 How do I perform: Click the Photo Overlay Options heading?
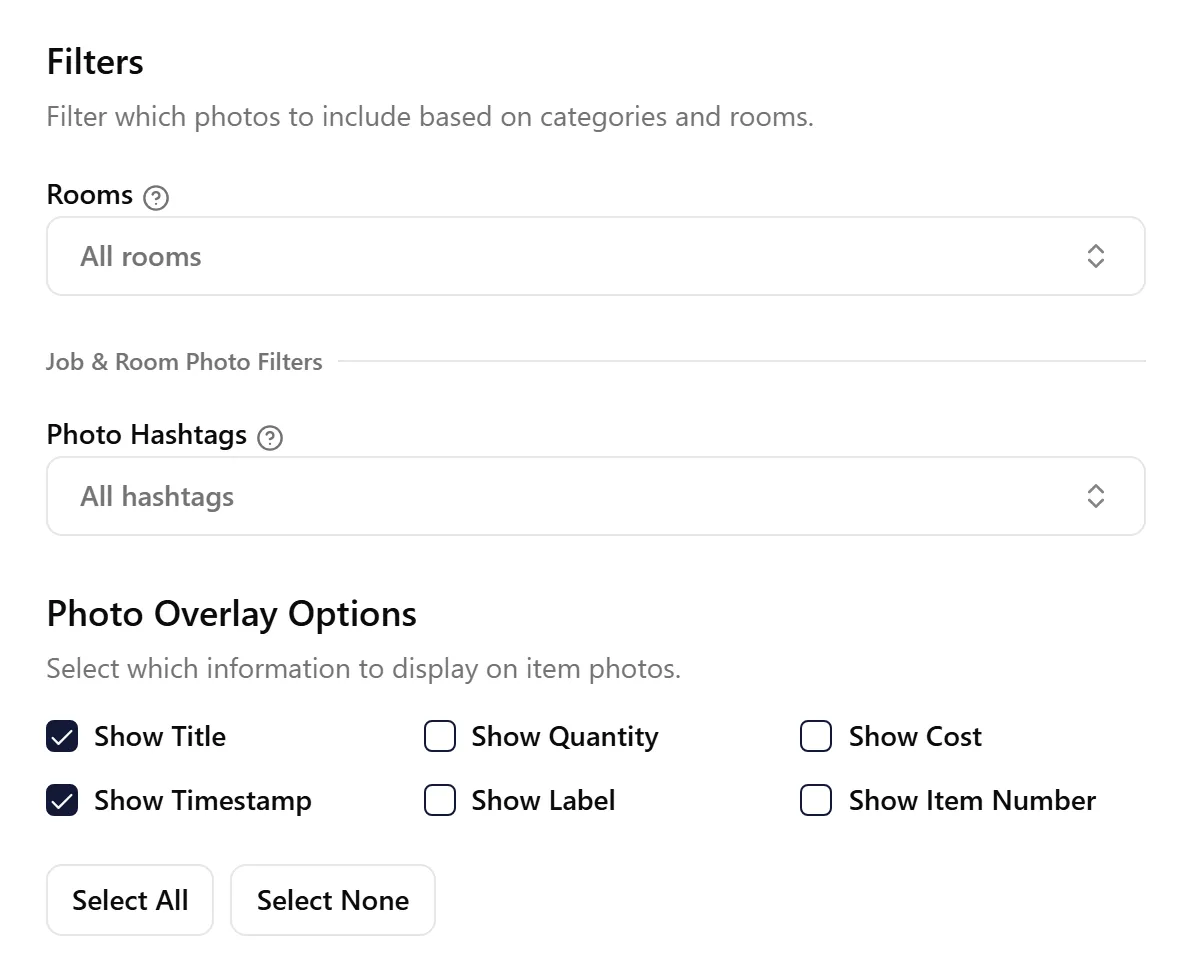[232, 614]
